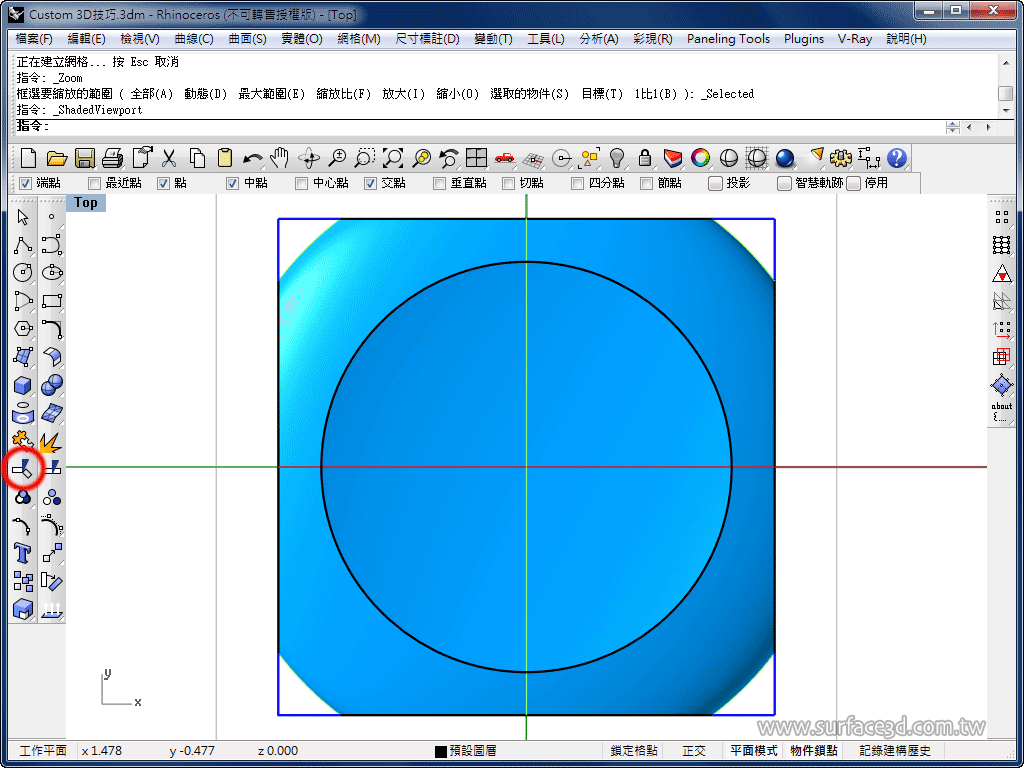The height and width of the screenshot is (768, 1024).
Task: Enable the 垂直點 object snap
Action: click(440, 184)
